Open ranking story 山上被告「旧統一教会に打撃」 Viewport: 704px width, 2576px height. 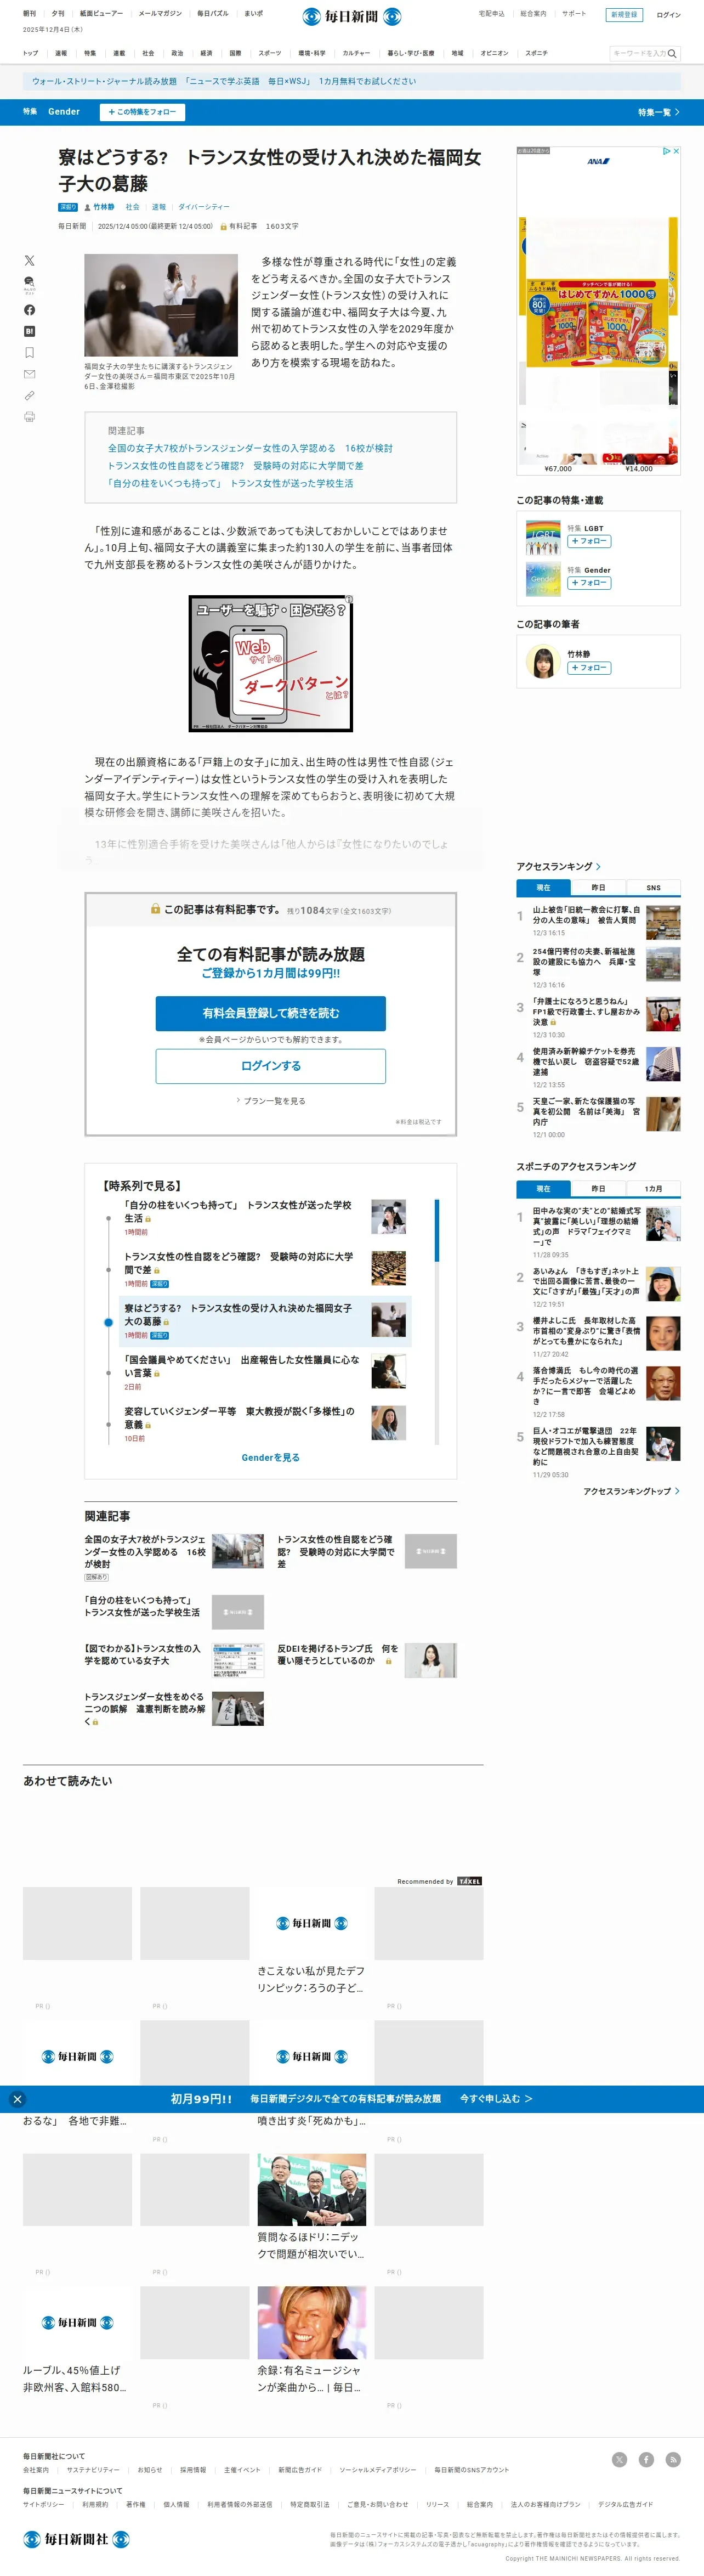tap(586, 915)
